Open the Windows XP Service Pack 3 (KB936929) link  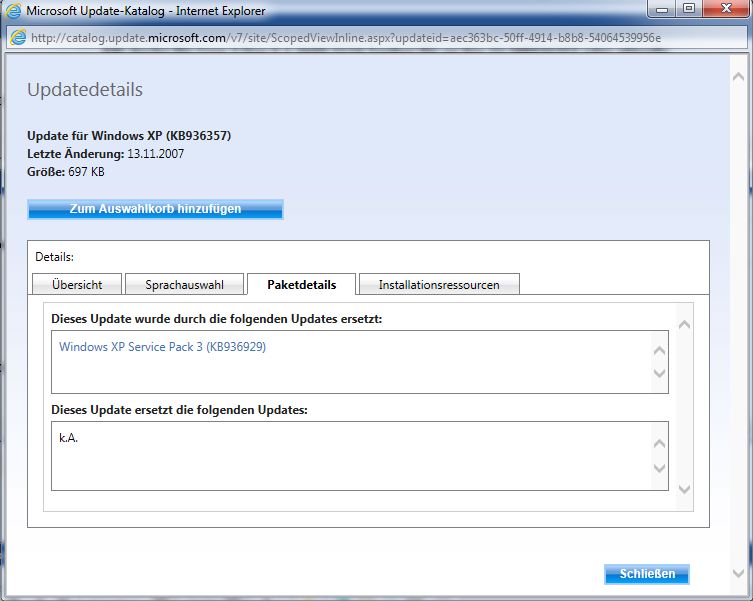(162, 347)
